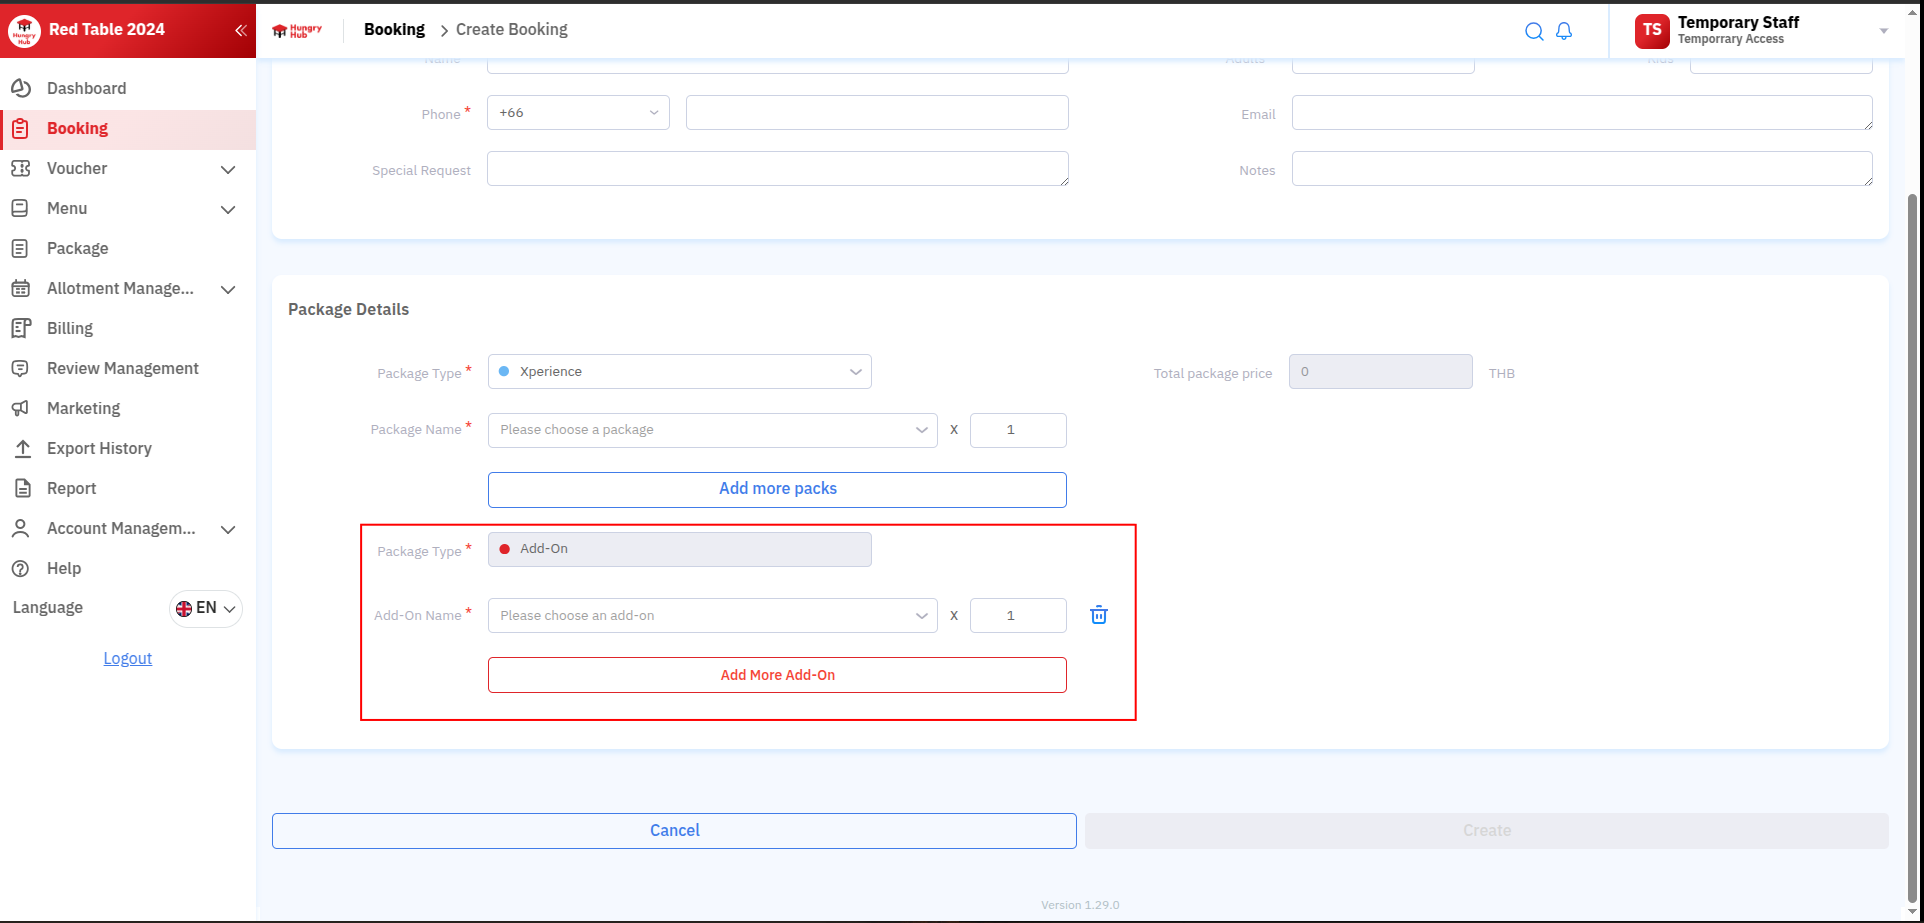1924x923 pixels.
Task: Open the Add-On Name dropdown
Action: (712, 616)
